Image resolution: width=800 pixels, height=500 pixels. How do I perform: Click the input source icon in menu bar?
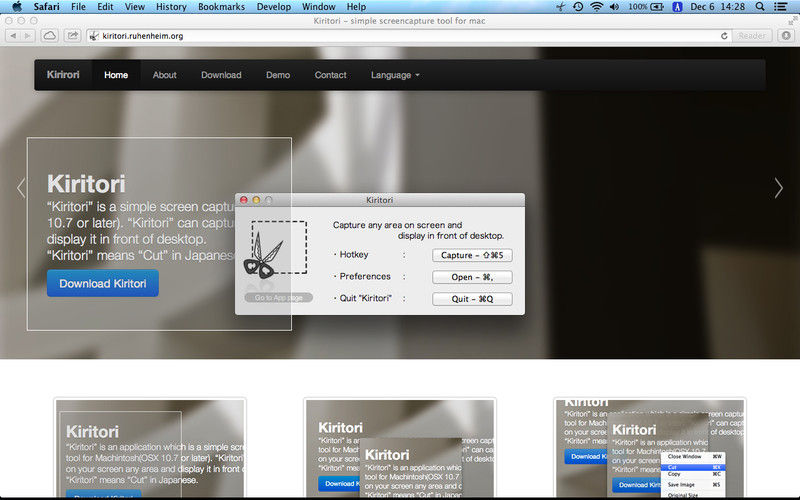pos(677,7)
